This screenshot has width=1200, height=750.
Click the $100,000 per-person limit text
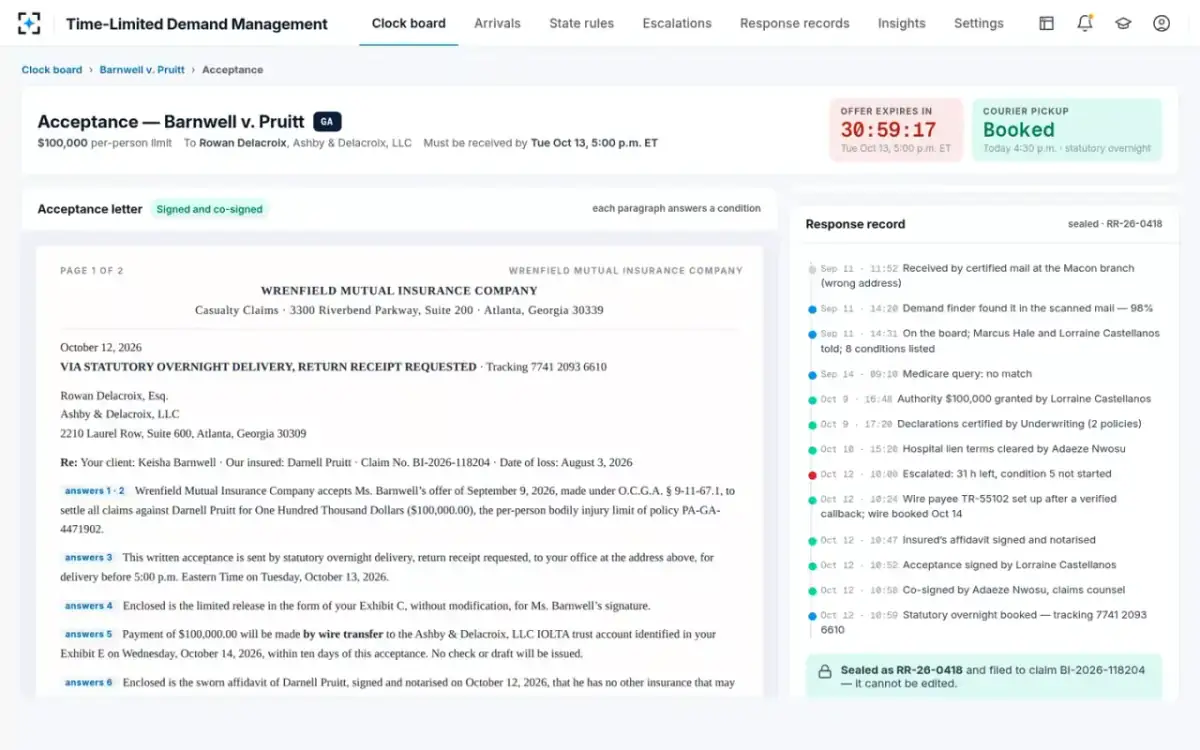(x=104, y=143)
